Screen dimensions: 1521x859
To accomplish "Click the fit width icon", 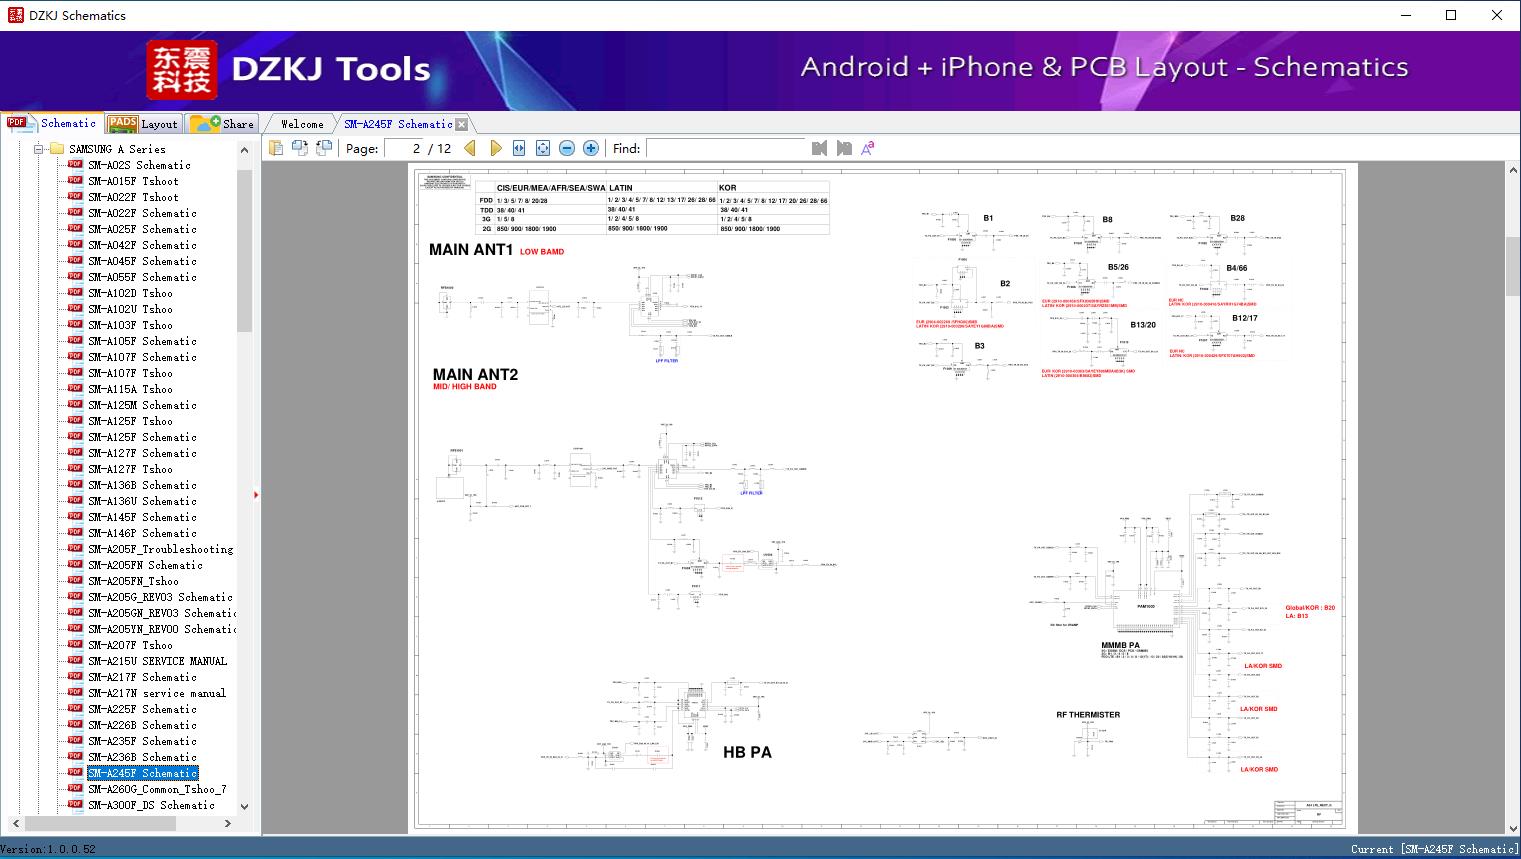I will 519,148.
